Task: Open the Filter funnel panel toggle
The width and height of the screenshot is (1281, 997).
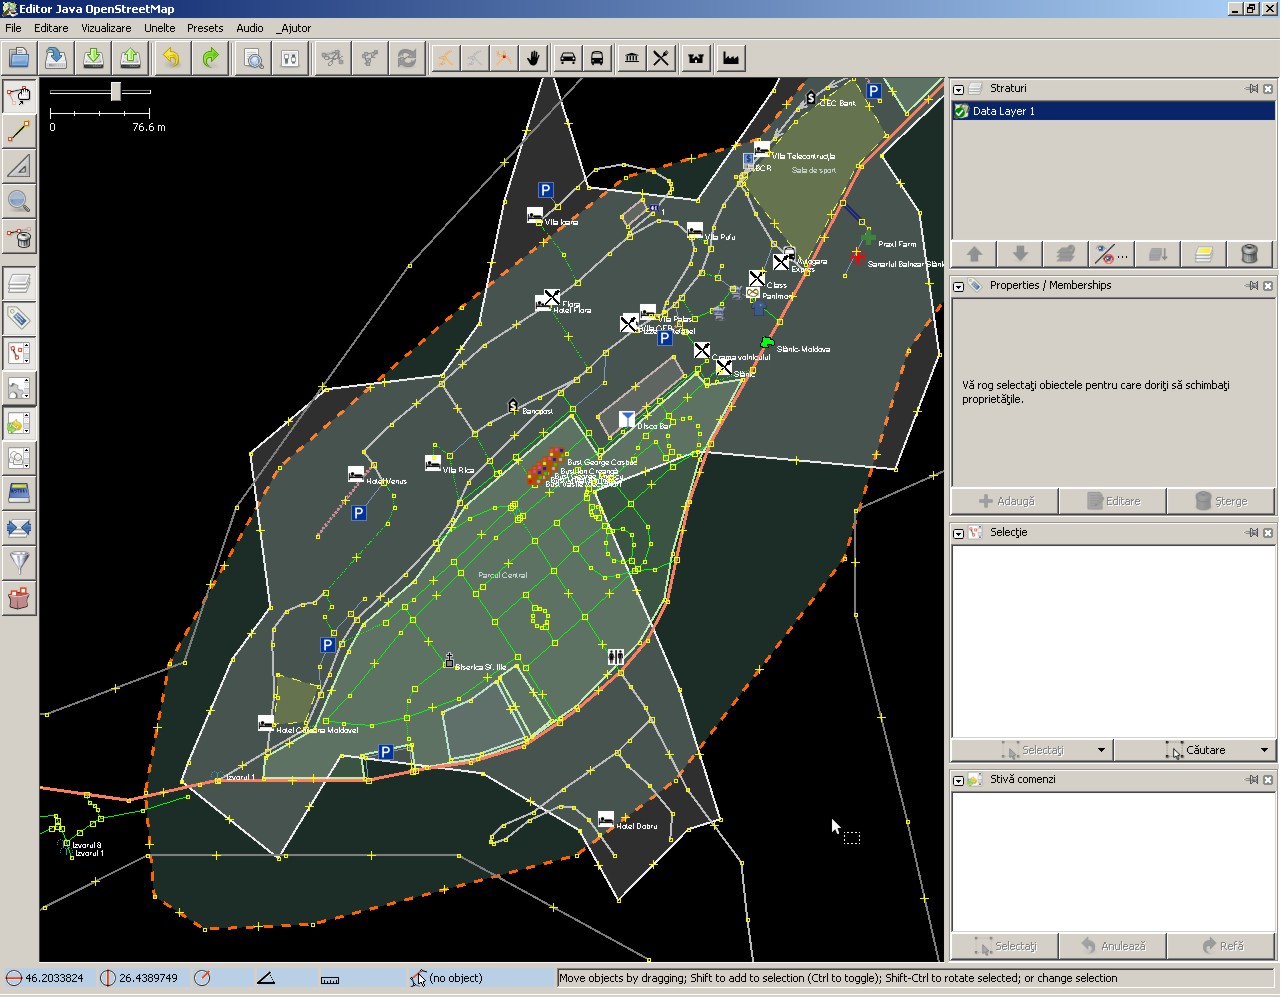Action: point(19,563)
